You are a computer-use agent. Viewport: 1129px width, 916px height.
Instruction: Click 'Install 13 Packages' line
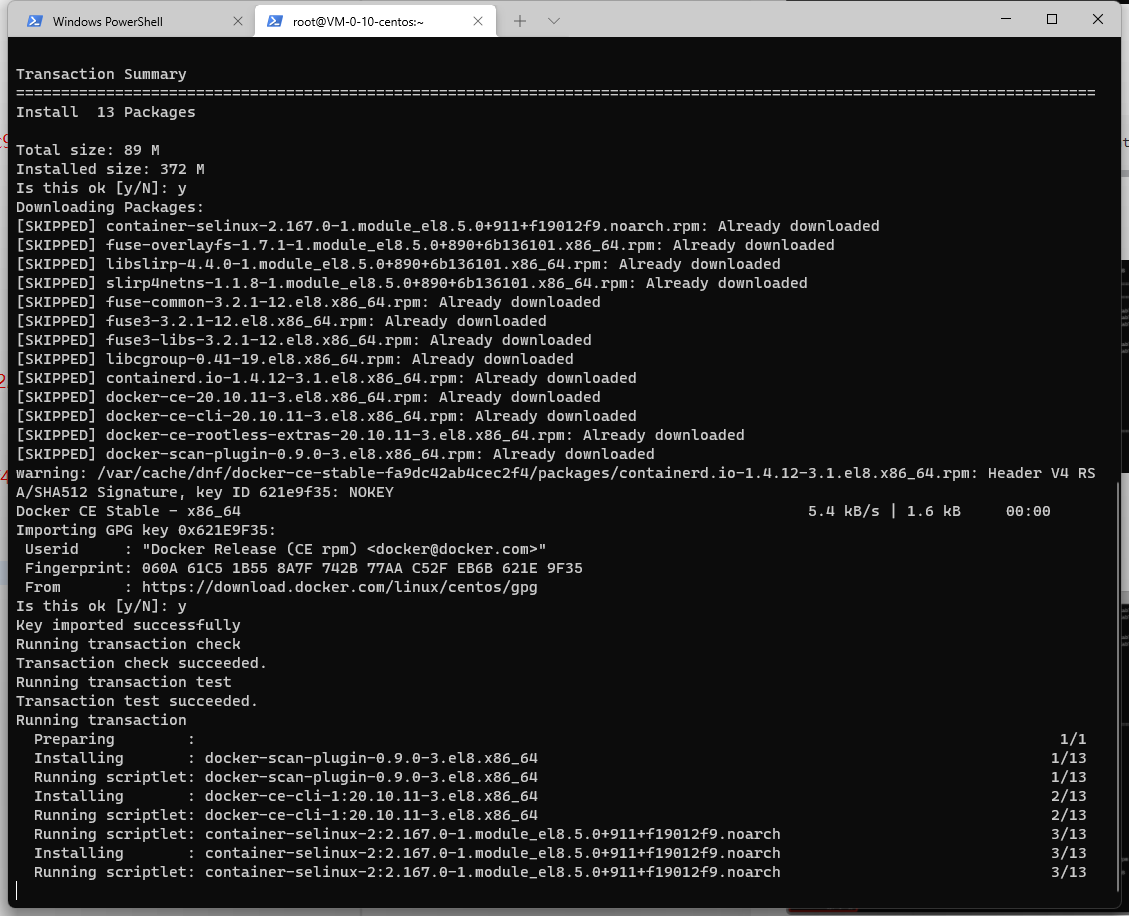[106, 112]
